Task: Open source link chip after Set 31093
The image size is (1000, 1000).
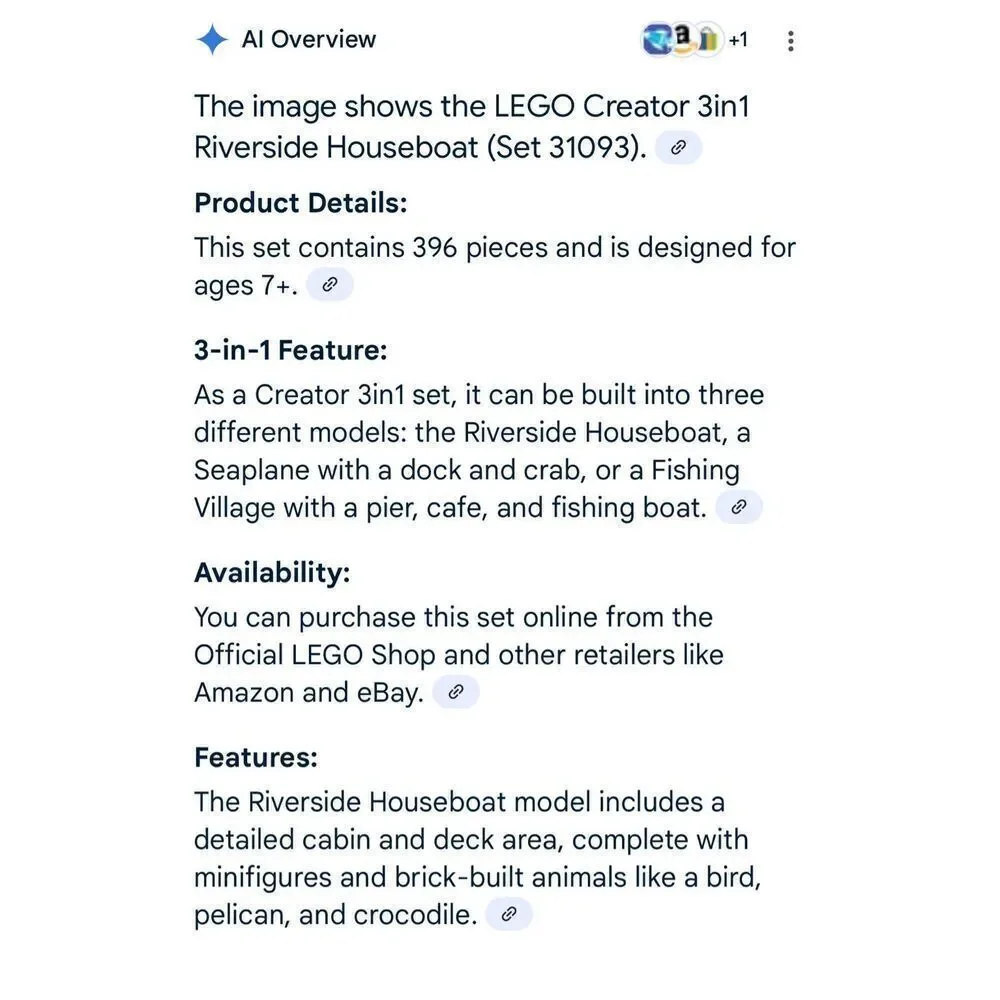Action: point(679,147)
